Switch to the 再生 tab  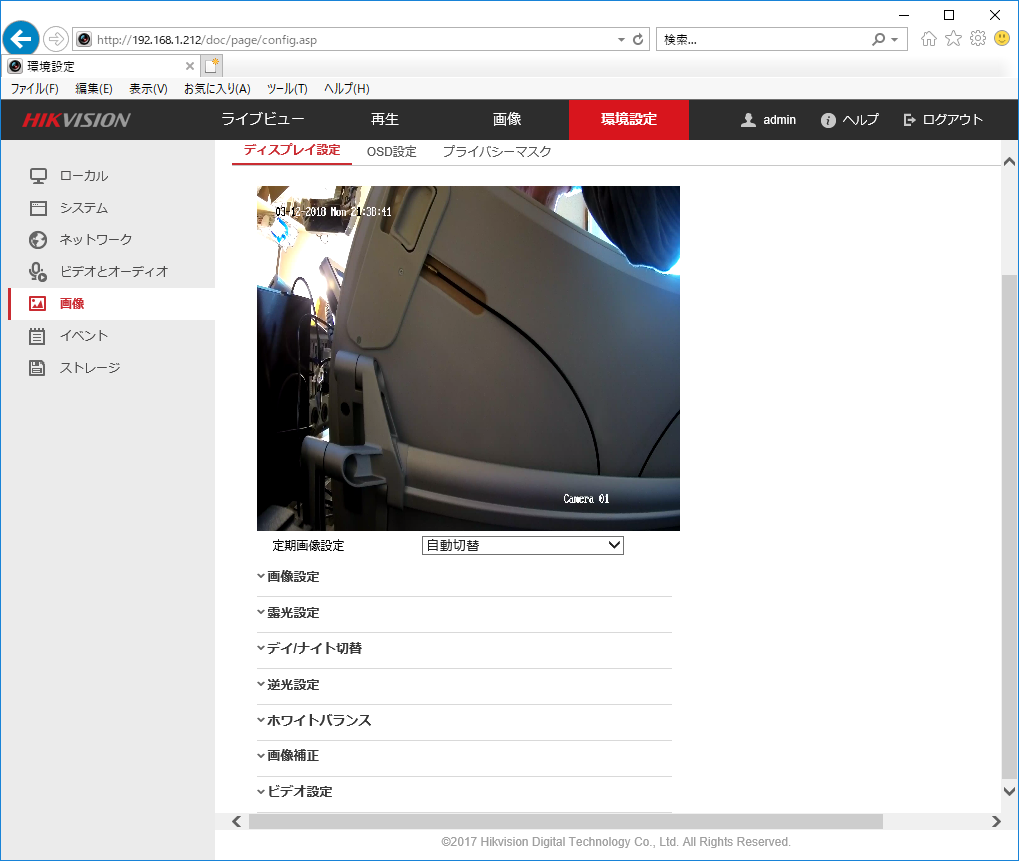[x=385, y=120]
